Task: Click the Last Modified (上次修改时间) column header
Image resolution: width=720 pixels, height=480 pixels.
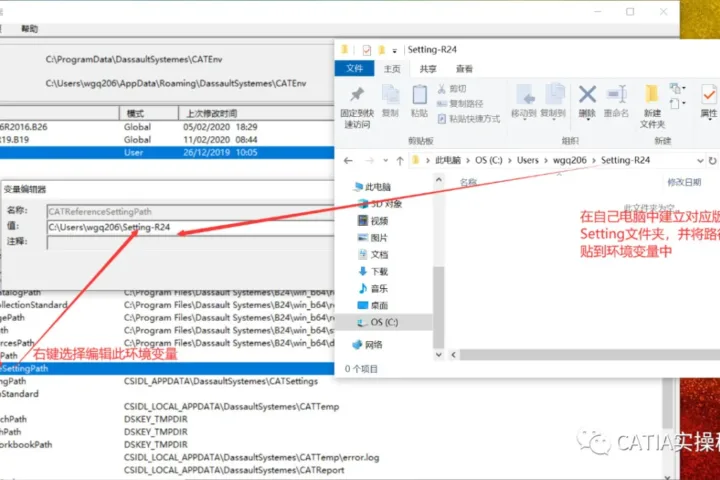Action: (x=211, y=113)
